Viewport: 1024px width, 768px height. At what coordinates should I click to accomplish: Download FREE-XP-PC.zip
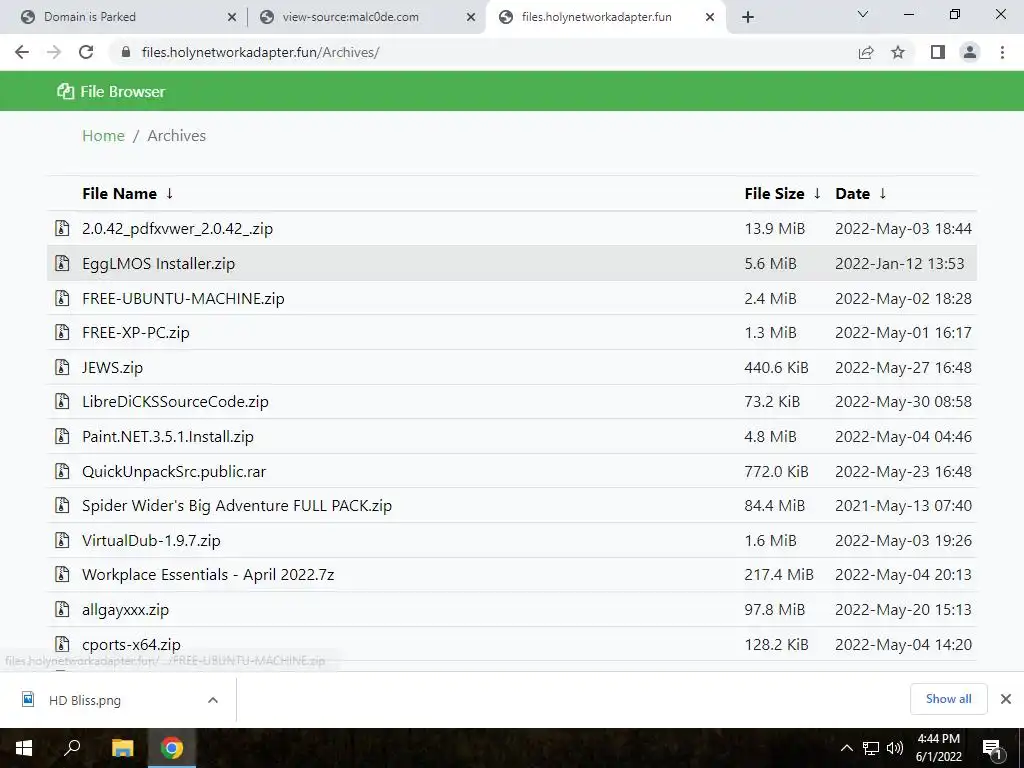tap(136, 333)
